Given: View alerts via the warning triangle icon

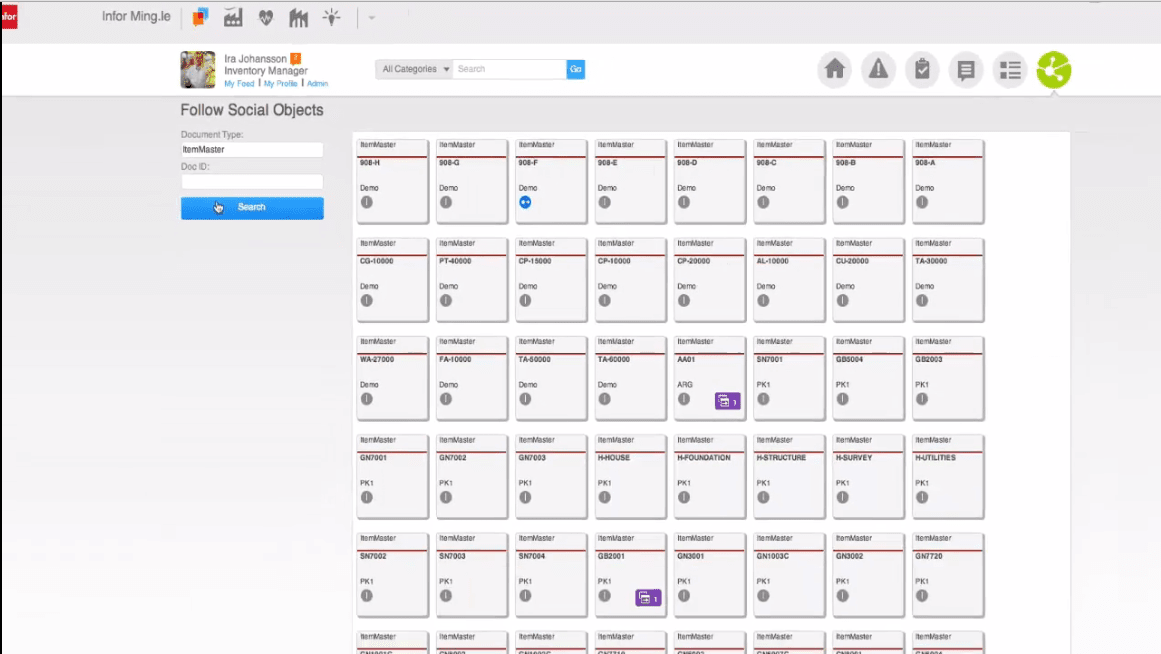Looking at the screenshot, I should click(x=878, y=69).
